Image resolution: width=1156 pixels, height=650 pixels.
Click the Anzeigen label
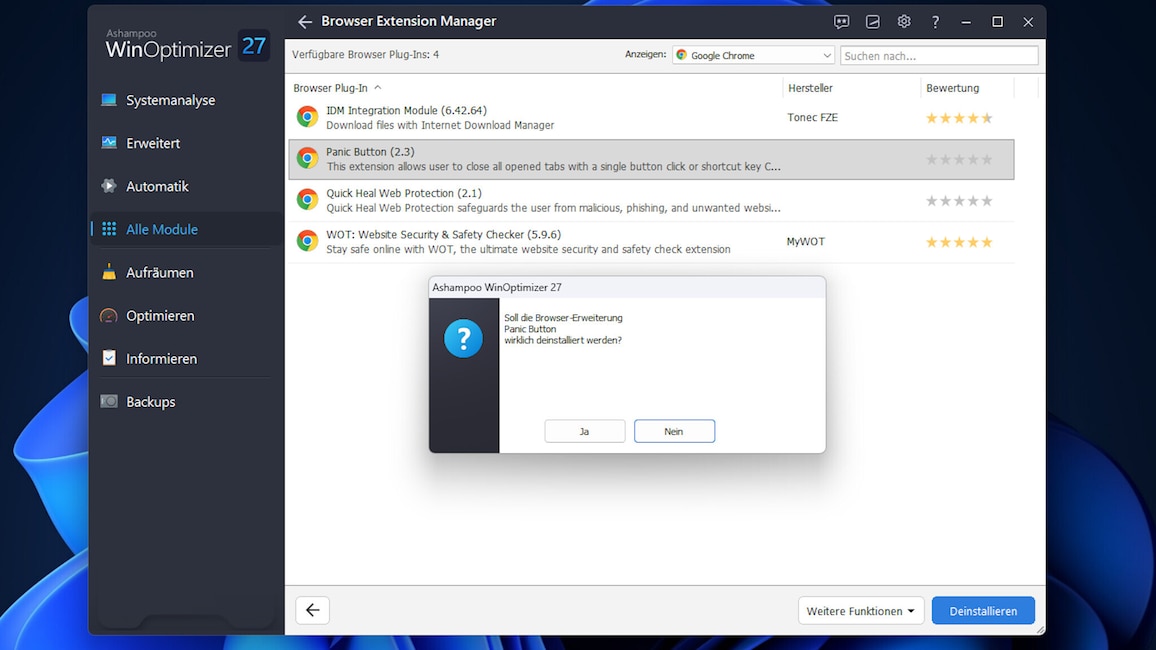pos(645,55)
